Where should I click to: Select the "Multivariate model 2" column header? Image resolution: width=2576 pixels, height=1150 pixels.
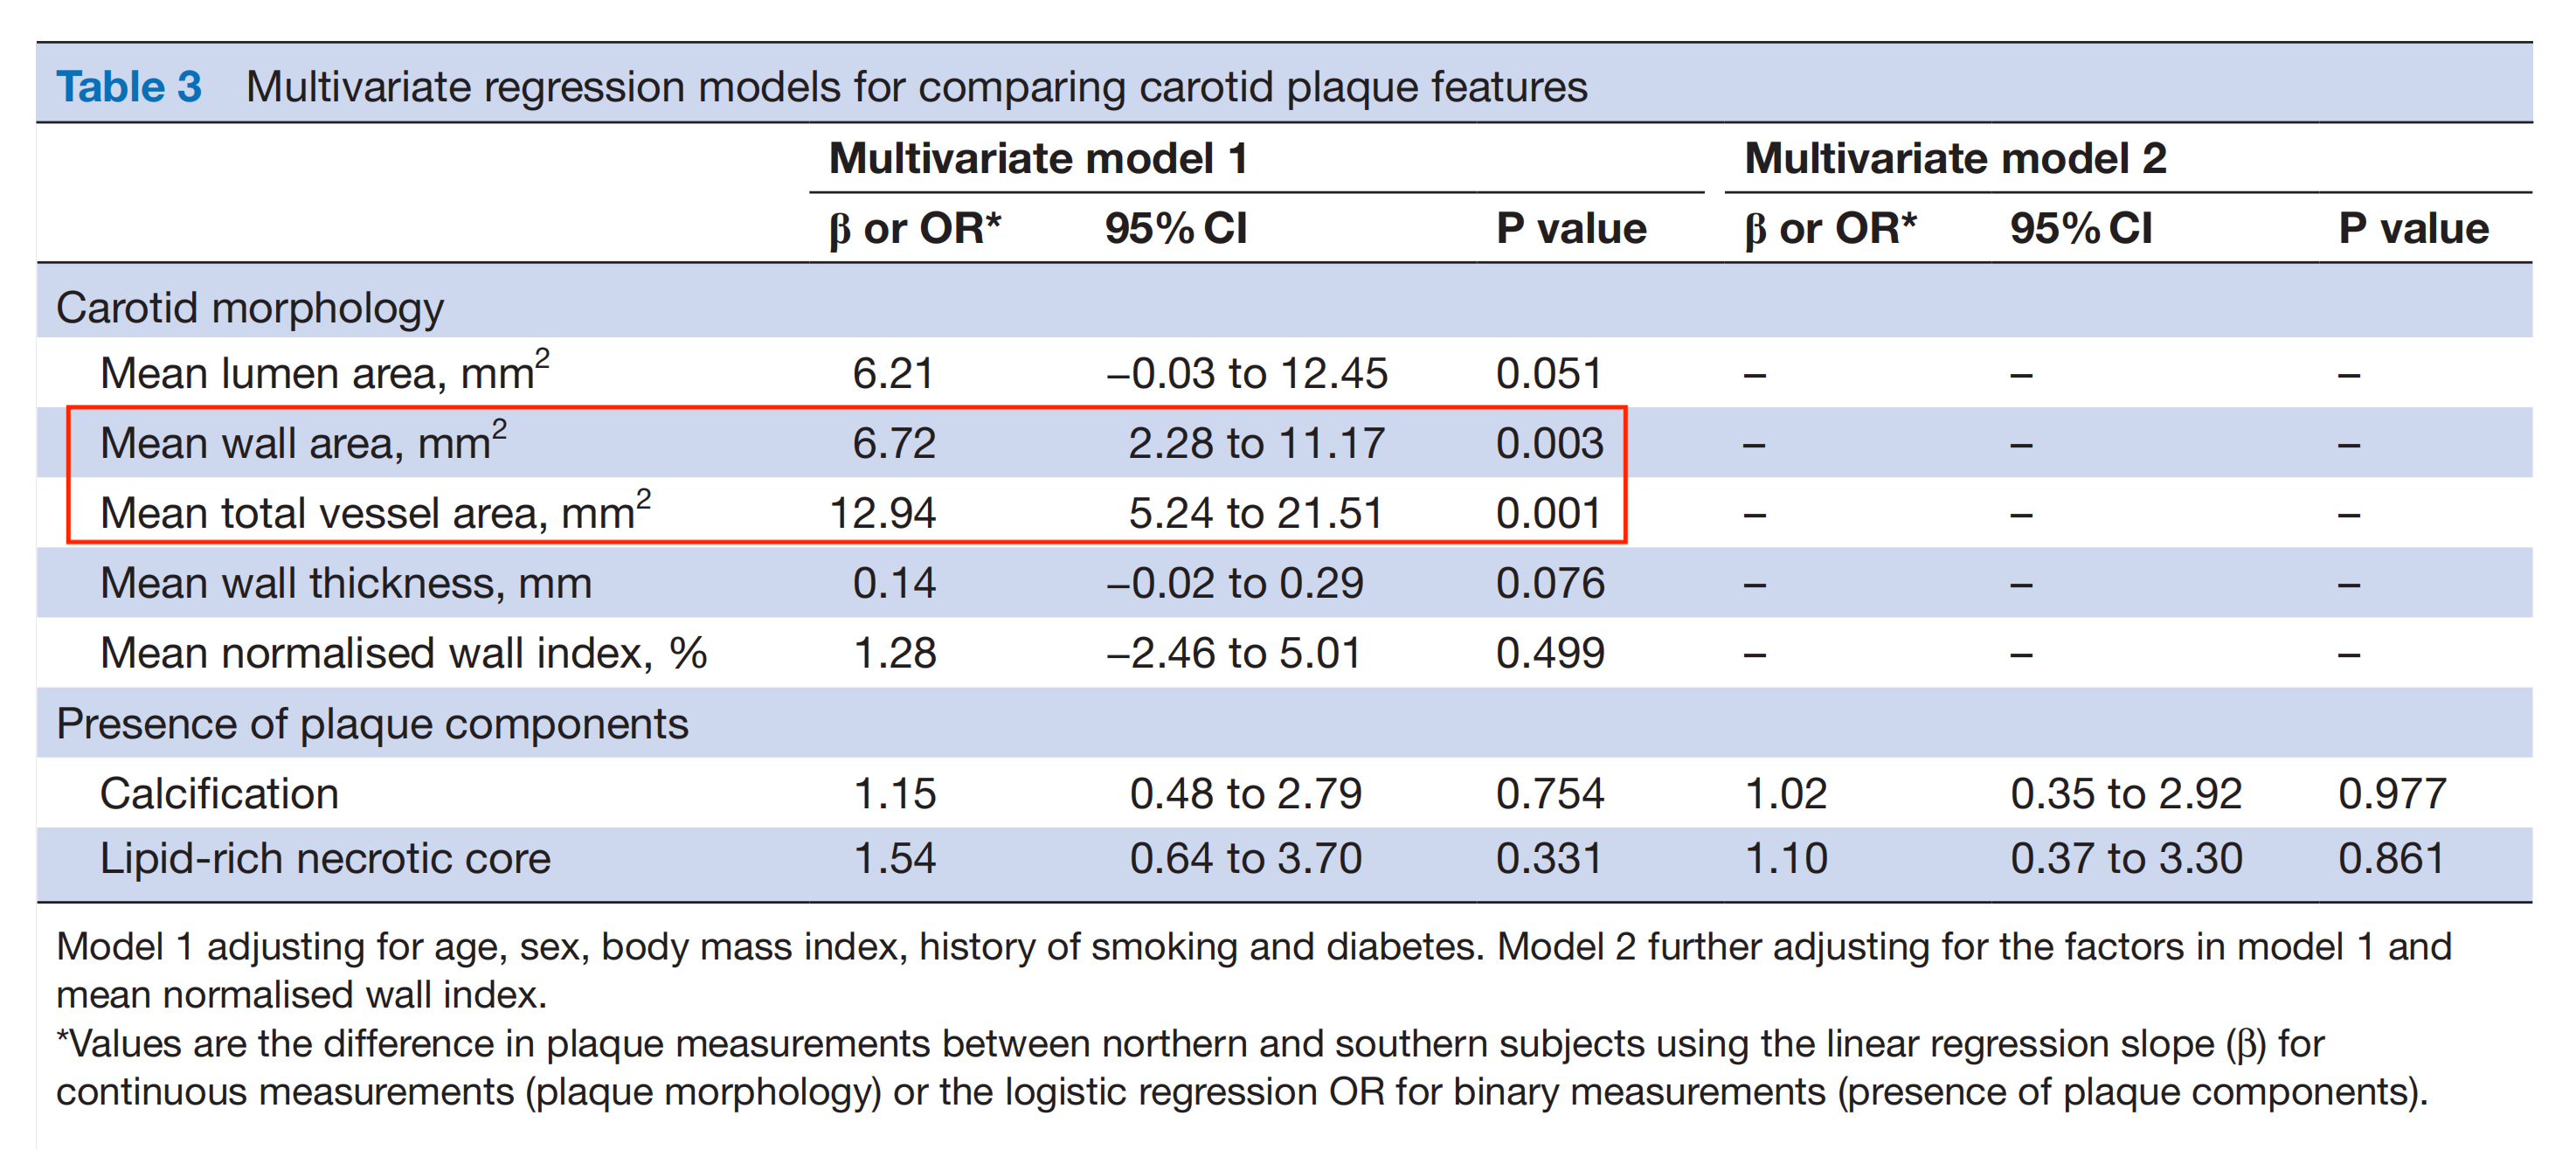point(1955,158)
